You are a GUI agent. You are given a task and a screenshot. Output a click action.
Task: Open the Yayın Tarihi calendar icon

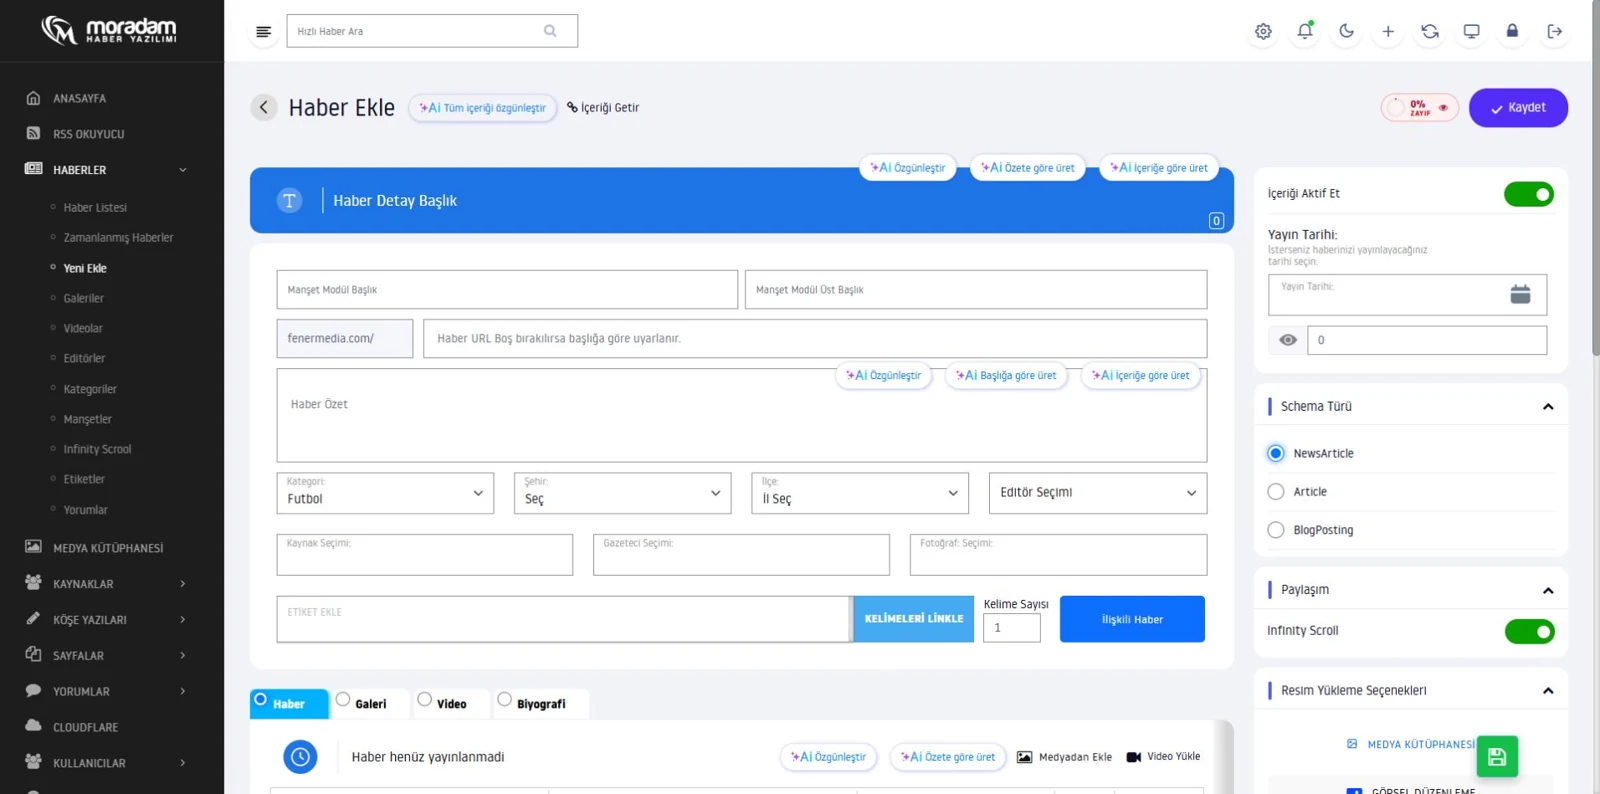1520,294
